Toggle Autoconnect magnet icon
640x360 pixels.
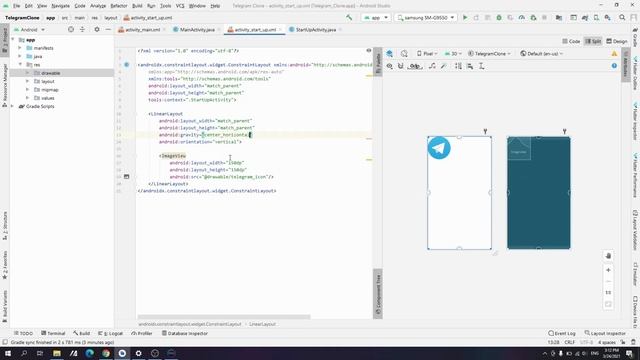pos(401,66)
